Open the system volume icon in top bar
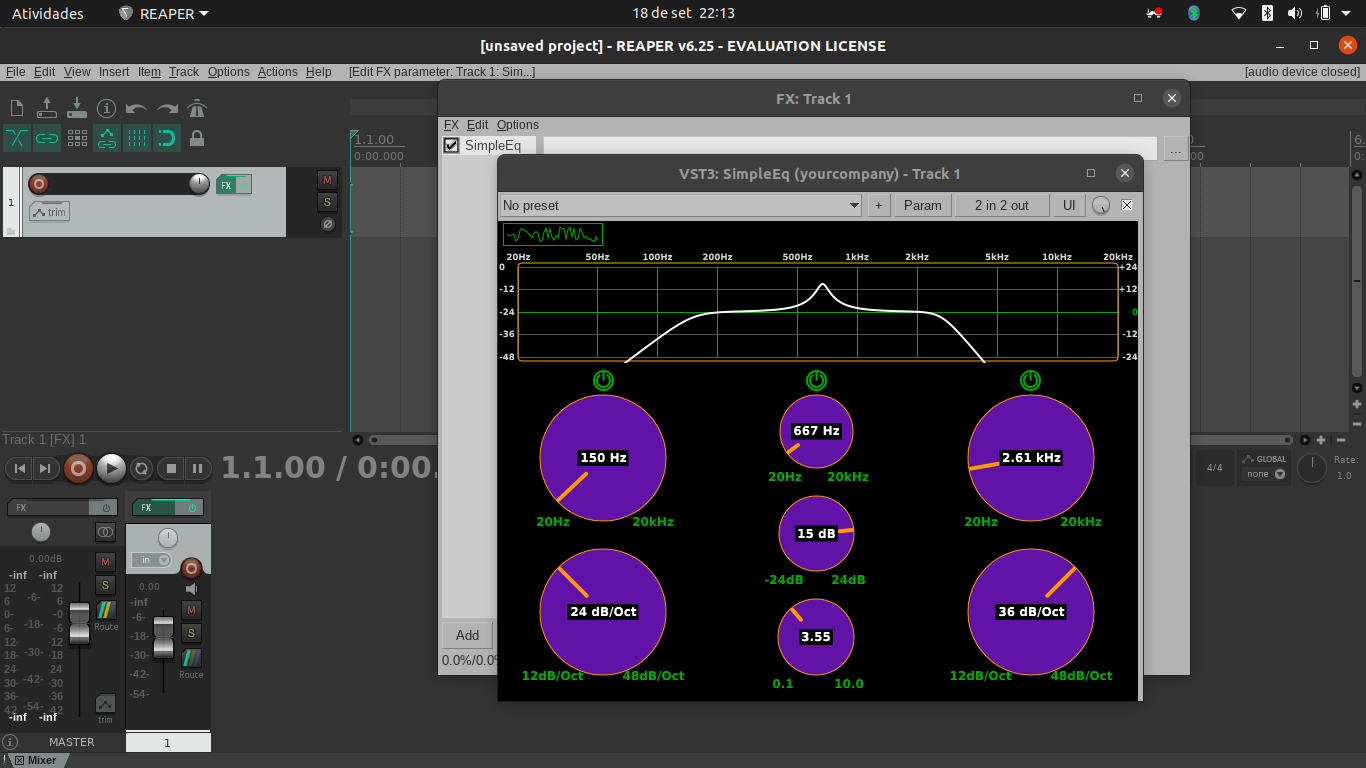1366x768 pixels. click(1295, 13)
